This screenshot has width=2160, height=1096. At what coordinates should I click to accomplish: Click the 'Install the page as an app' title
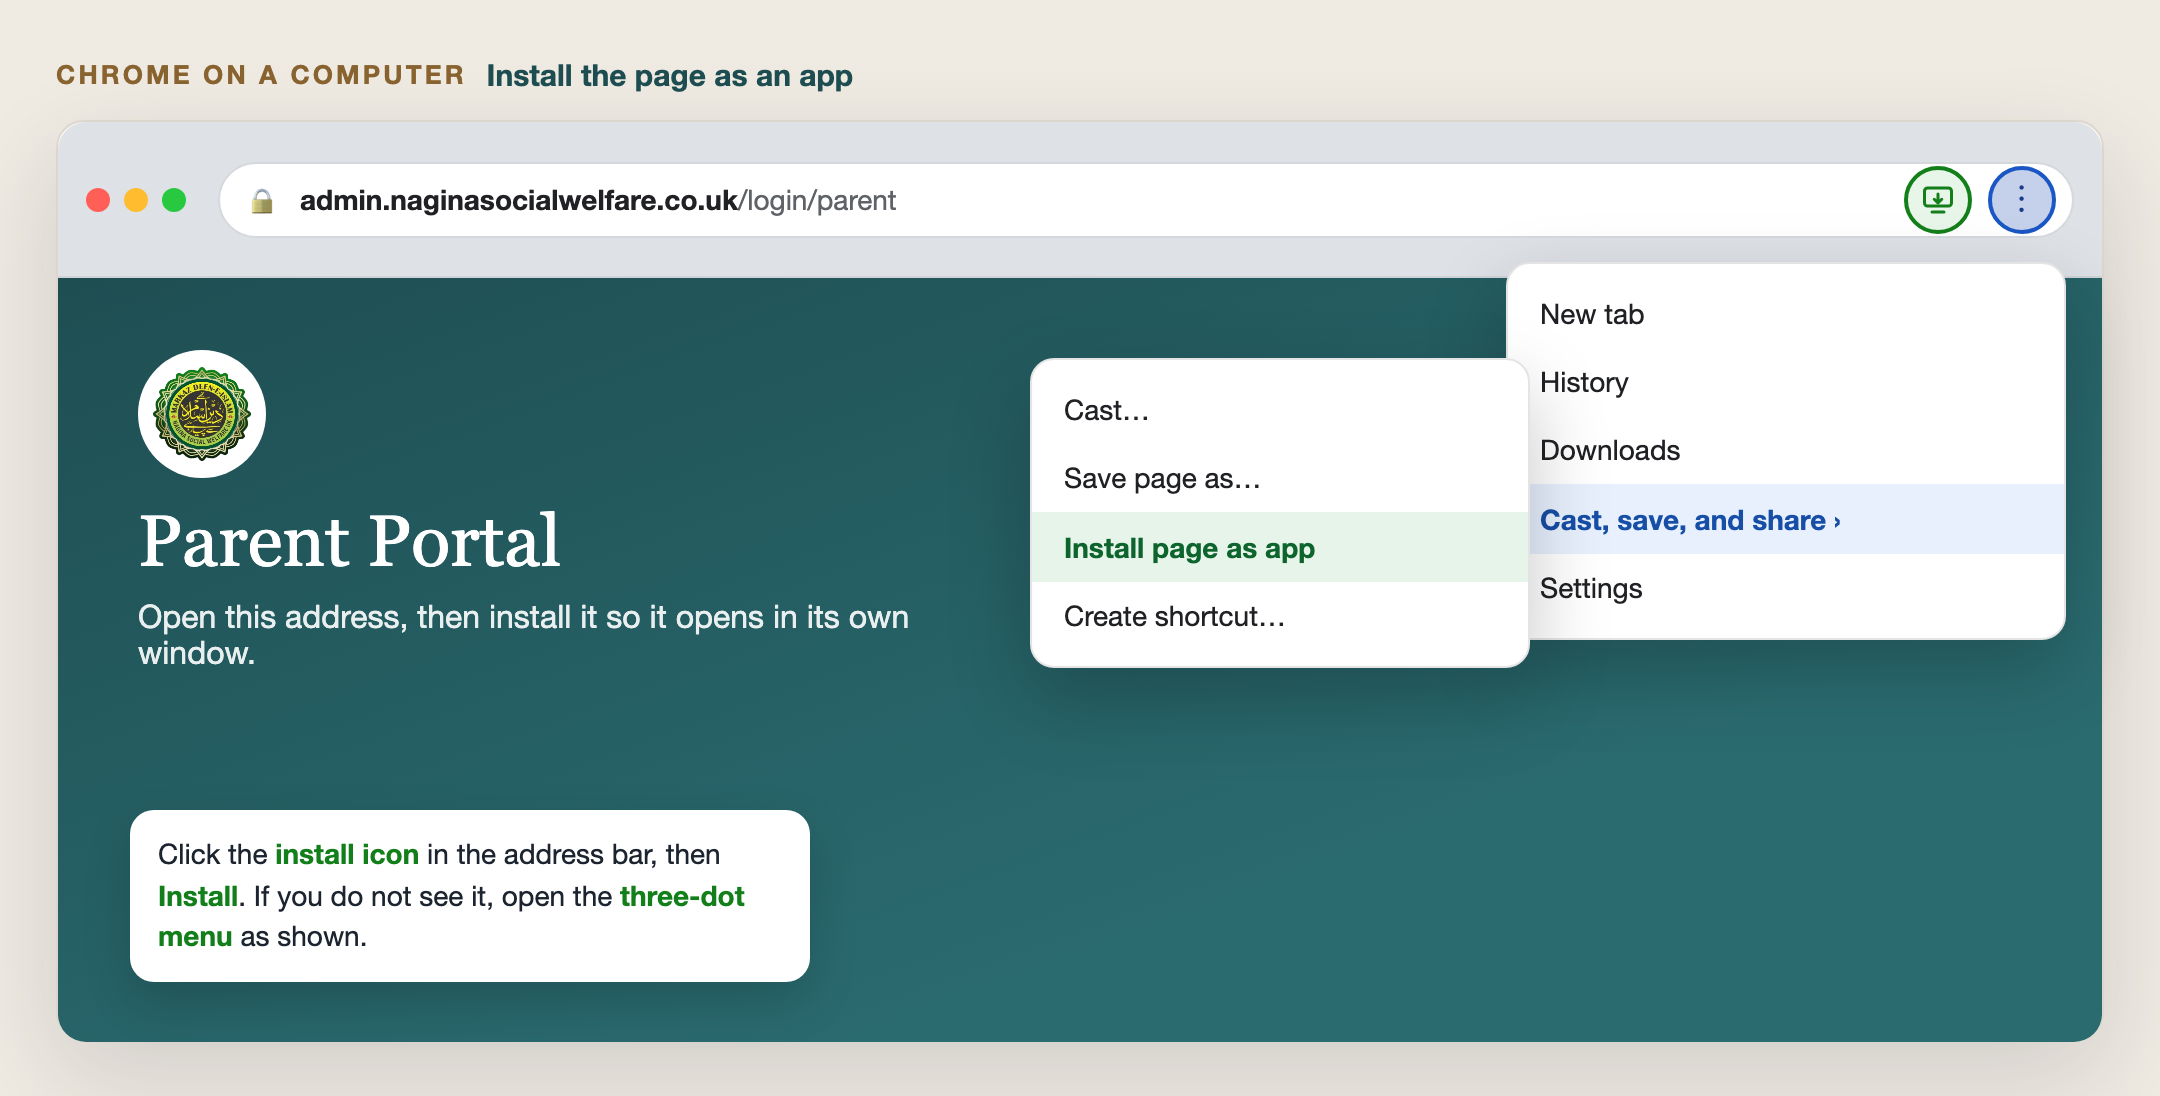[x=669, y=76]
